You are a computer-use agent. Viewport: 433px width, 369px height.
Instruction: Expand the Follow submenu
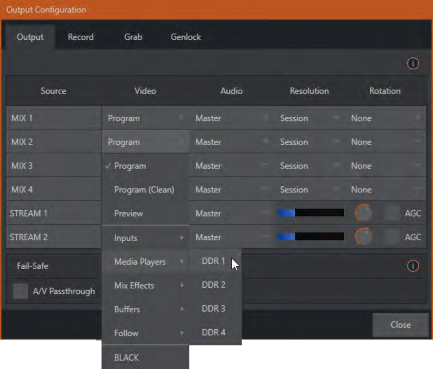pyautogui.click(x=145, y=333)
